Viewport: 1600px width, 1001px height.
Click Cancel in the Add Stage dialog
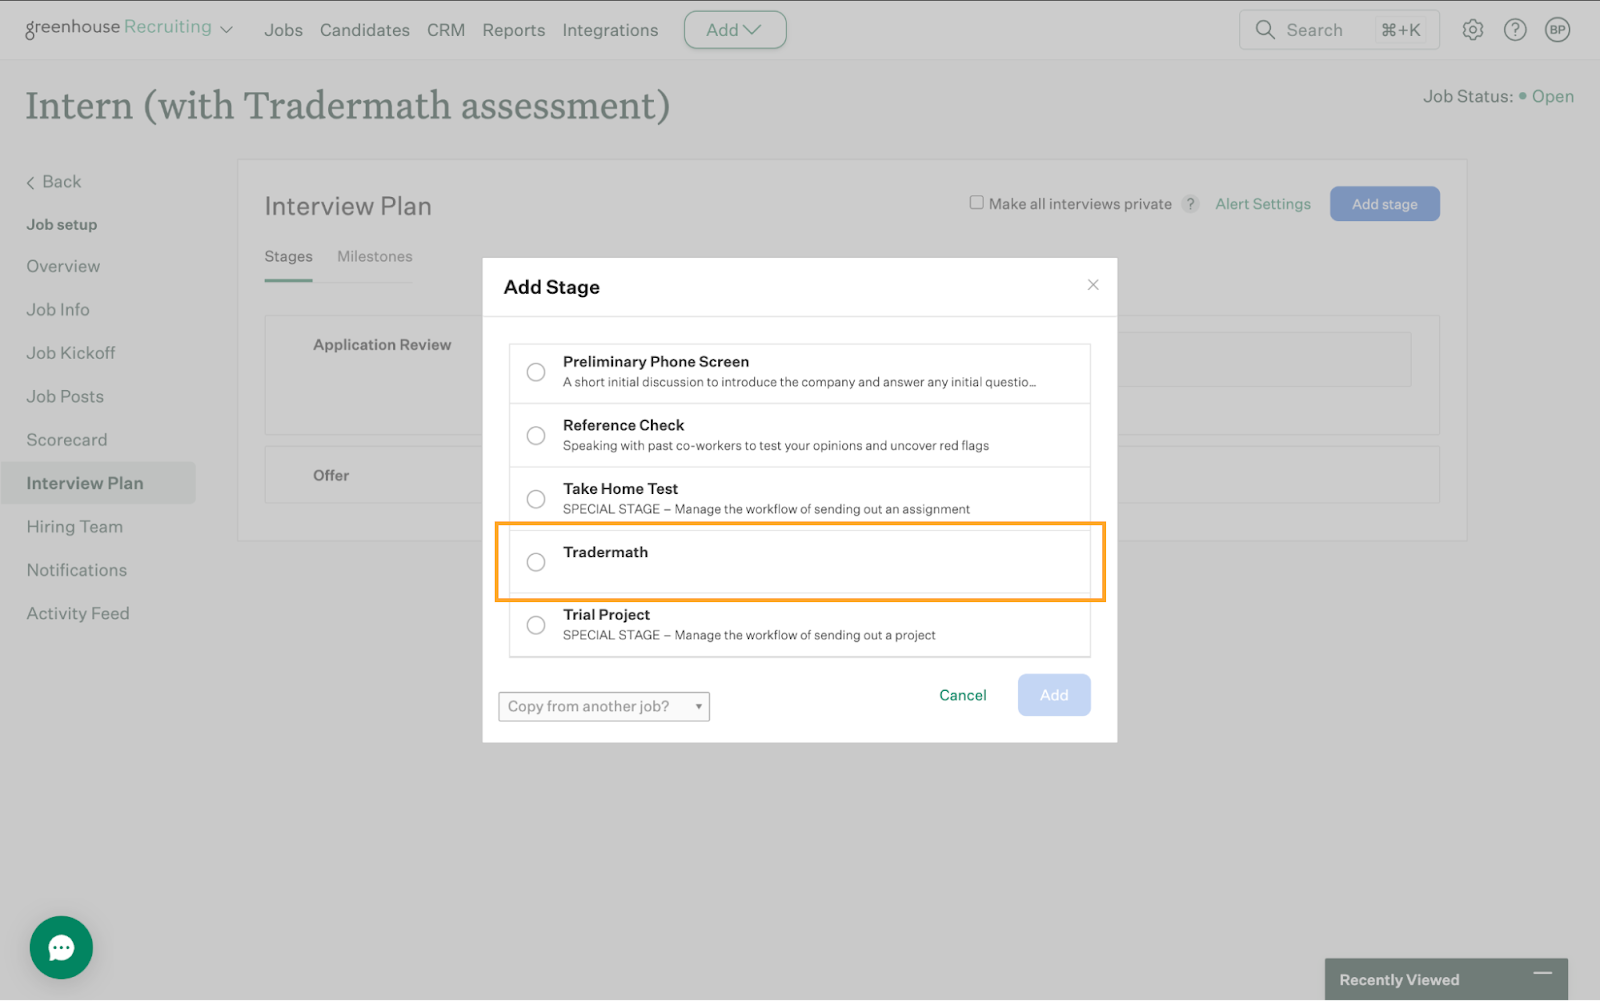tap(962, 695)
